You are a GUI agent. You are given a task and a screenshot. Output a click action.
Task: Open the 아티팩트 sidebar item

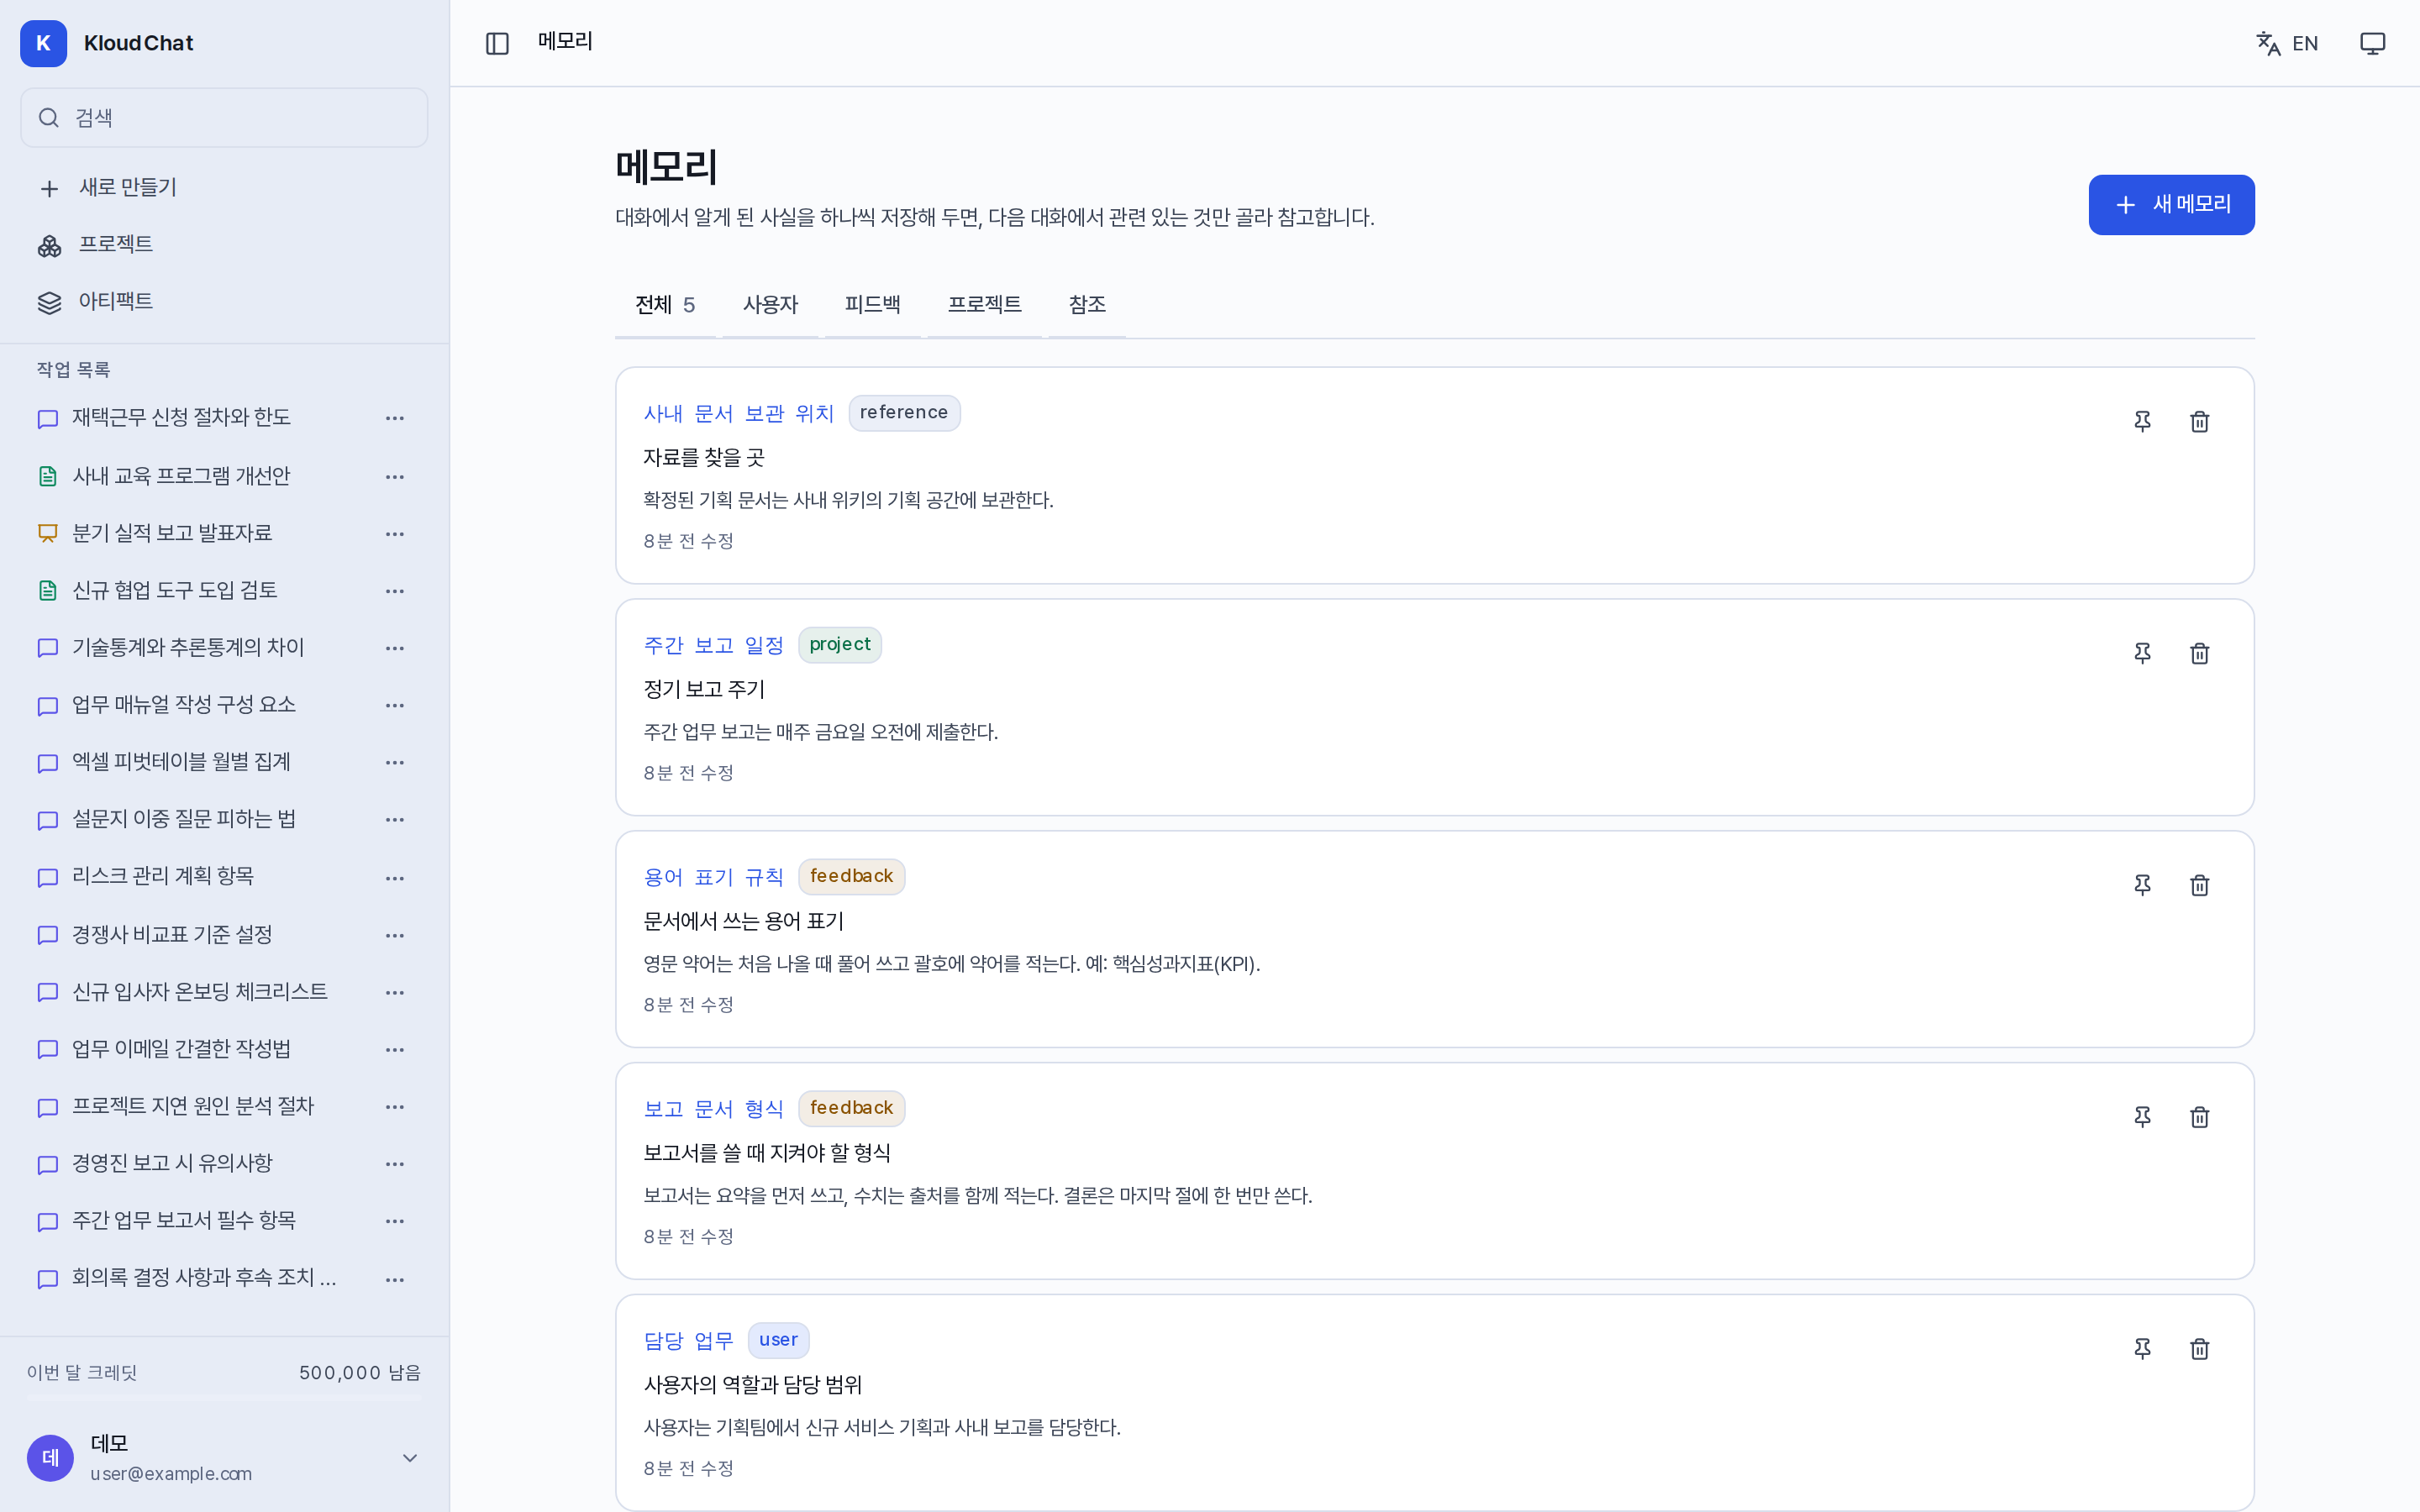tap(224, 302)
